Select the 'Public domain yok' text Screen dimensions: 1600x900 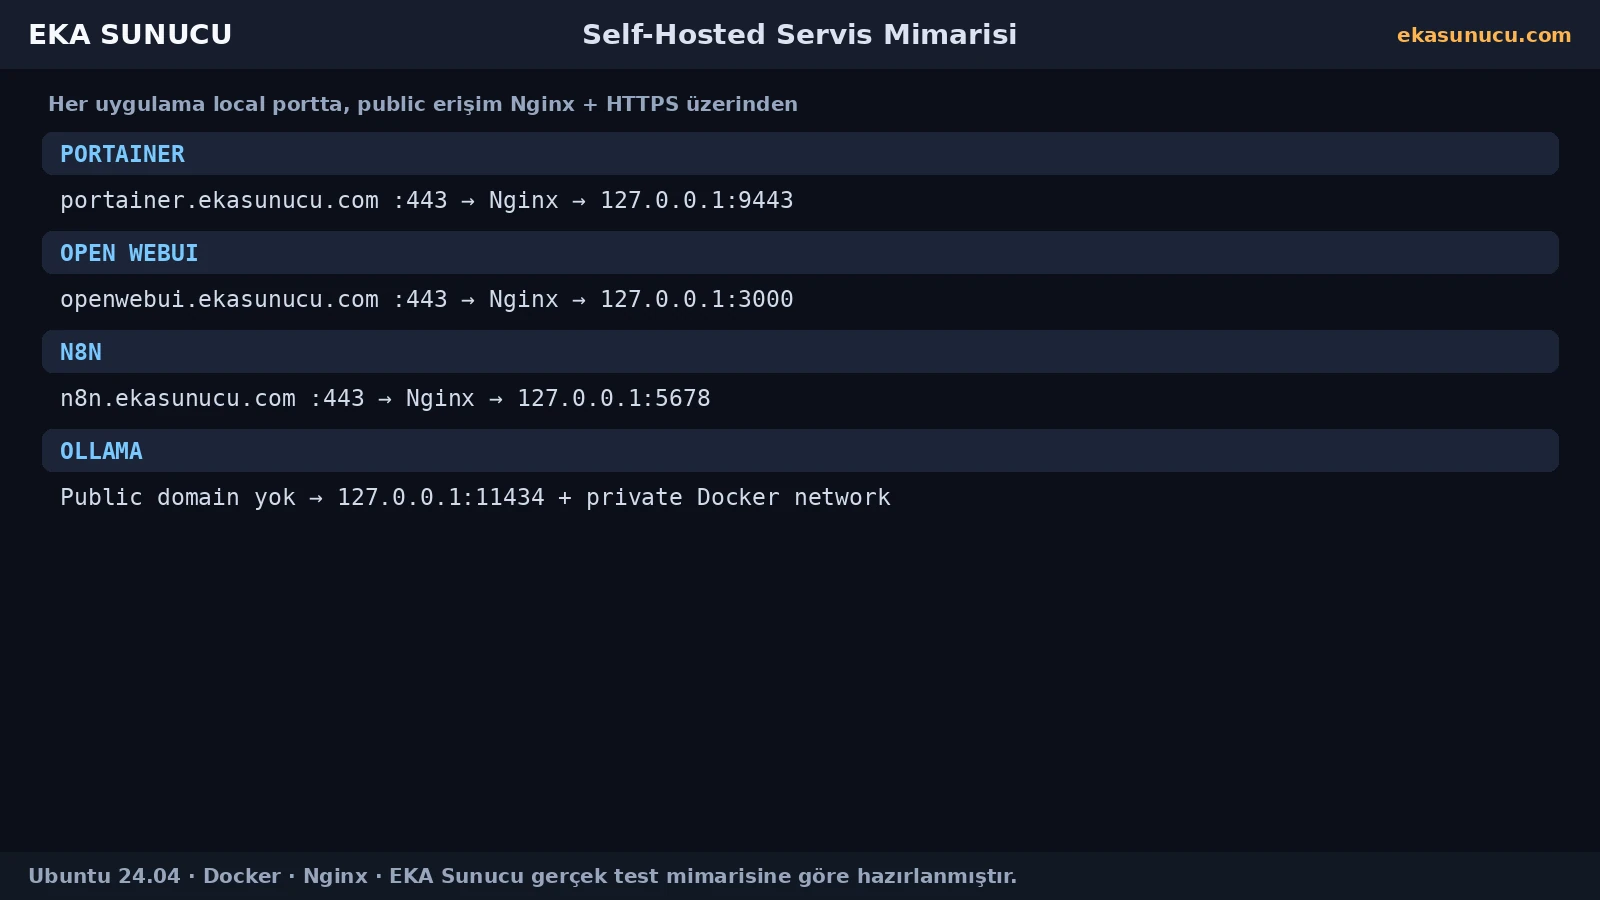pos(178,497)
